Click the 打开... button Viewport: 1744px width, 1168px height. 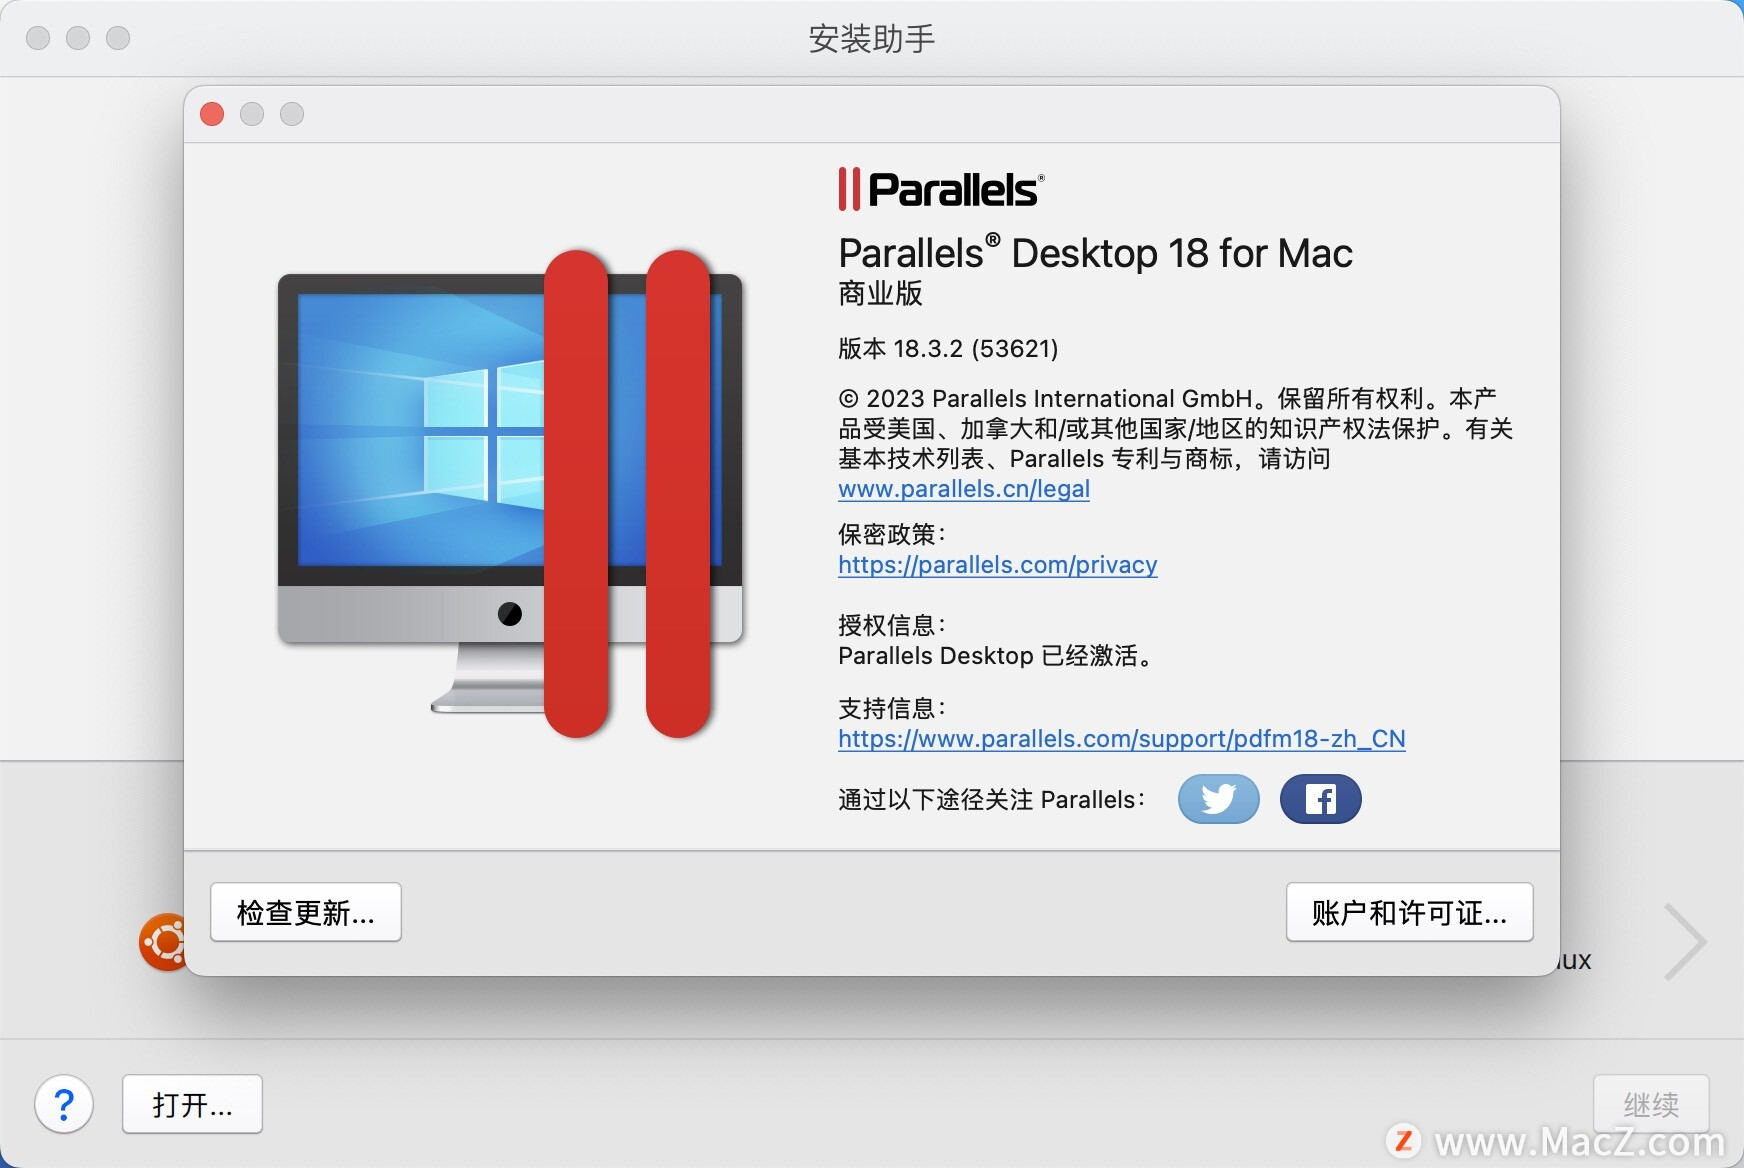click(192, 1104)
